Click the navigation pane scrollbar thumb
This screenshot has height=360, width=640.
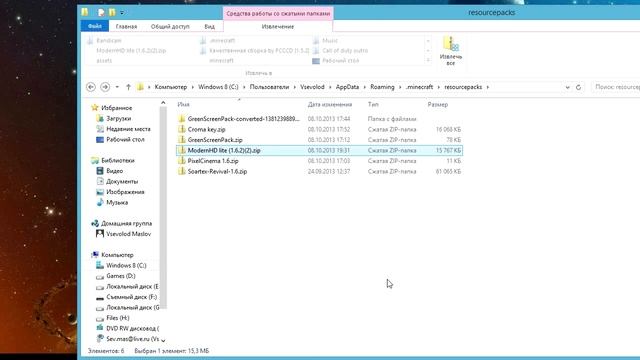pos(163,207)
